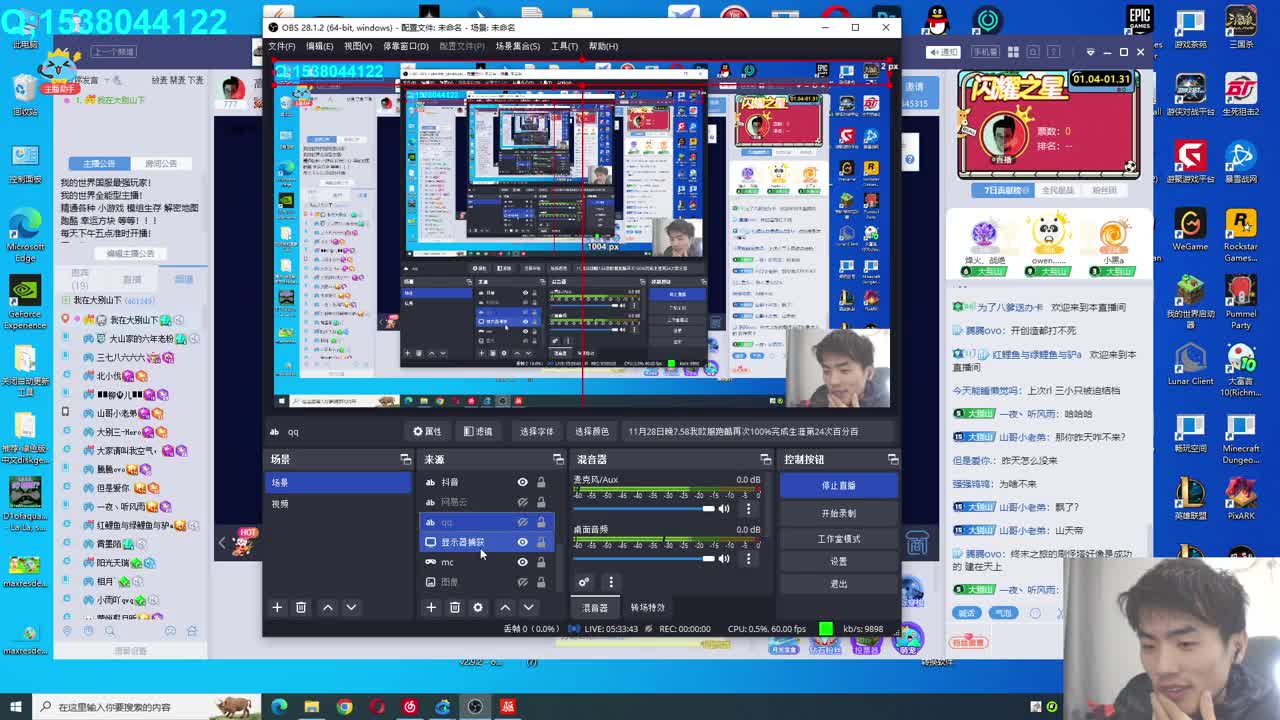The height and width of the screenshot is (720, 1280).
Task: Toggle visibility of the mc source
Action: pyautogui.click(x=522, y=562)
